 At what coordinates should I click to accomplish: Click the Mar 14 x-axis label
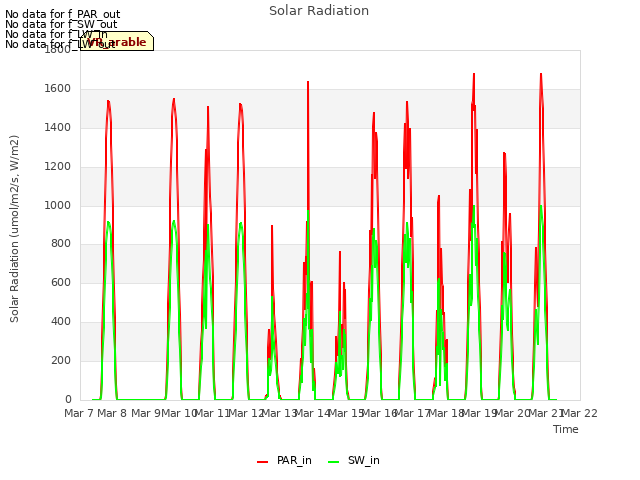pyautogui.click(x=312, y=413)
